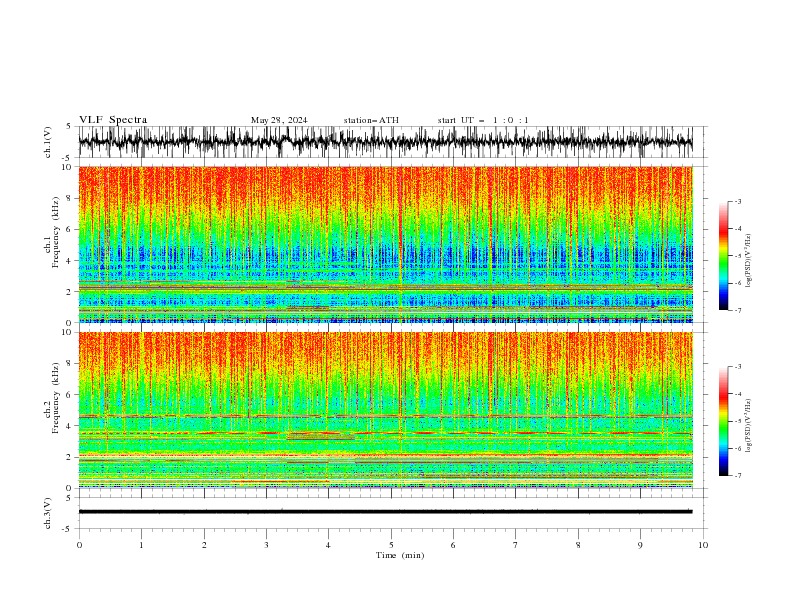Click the ch.2 frequency axis "8" tick label
Screen dimensions: 792x612
coord(70,364)
